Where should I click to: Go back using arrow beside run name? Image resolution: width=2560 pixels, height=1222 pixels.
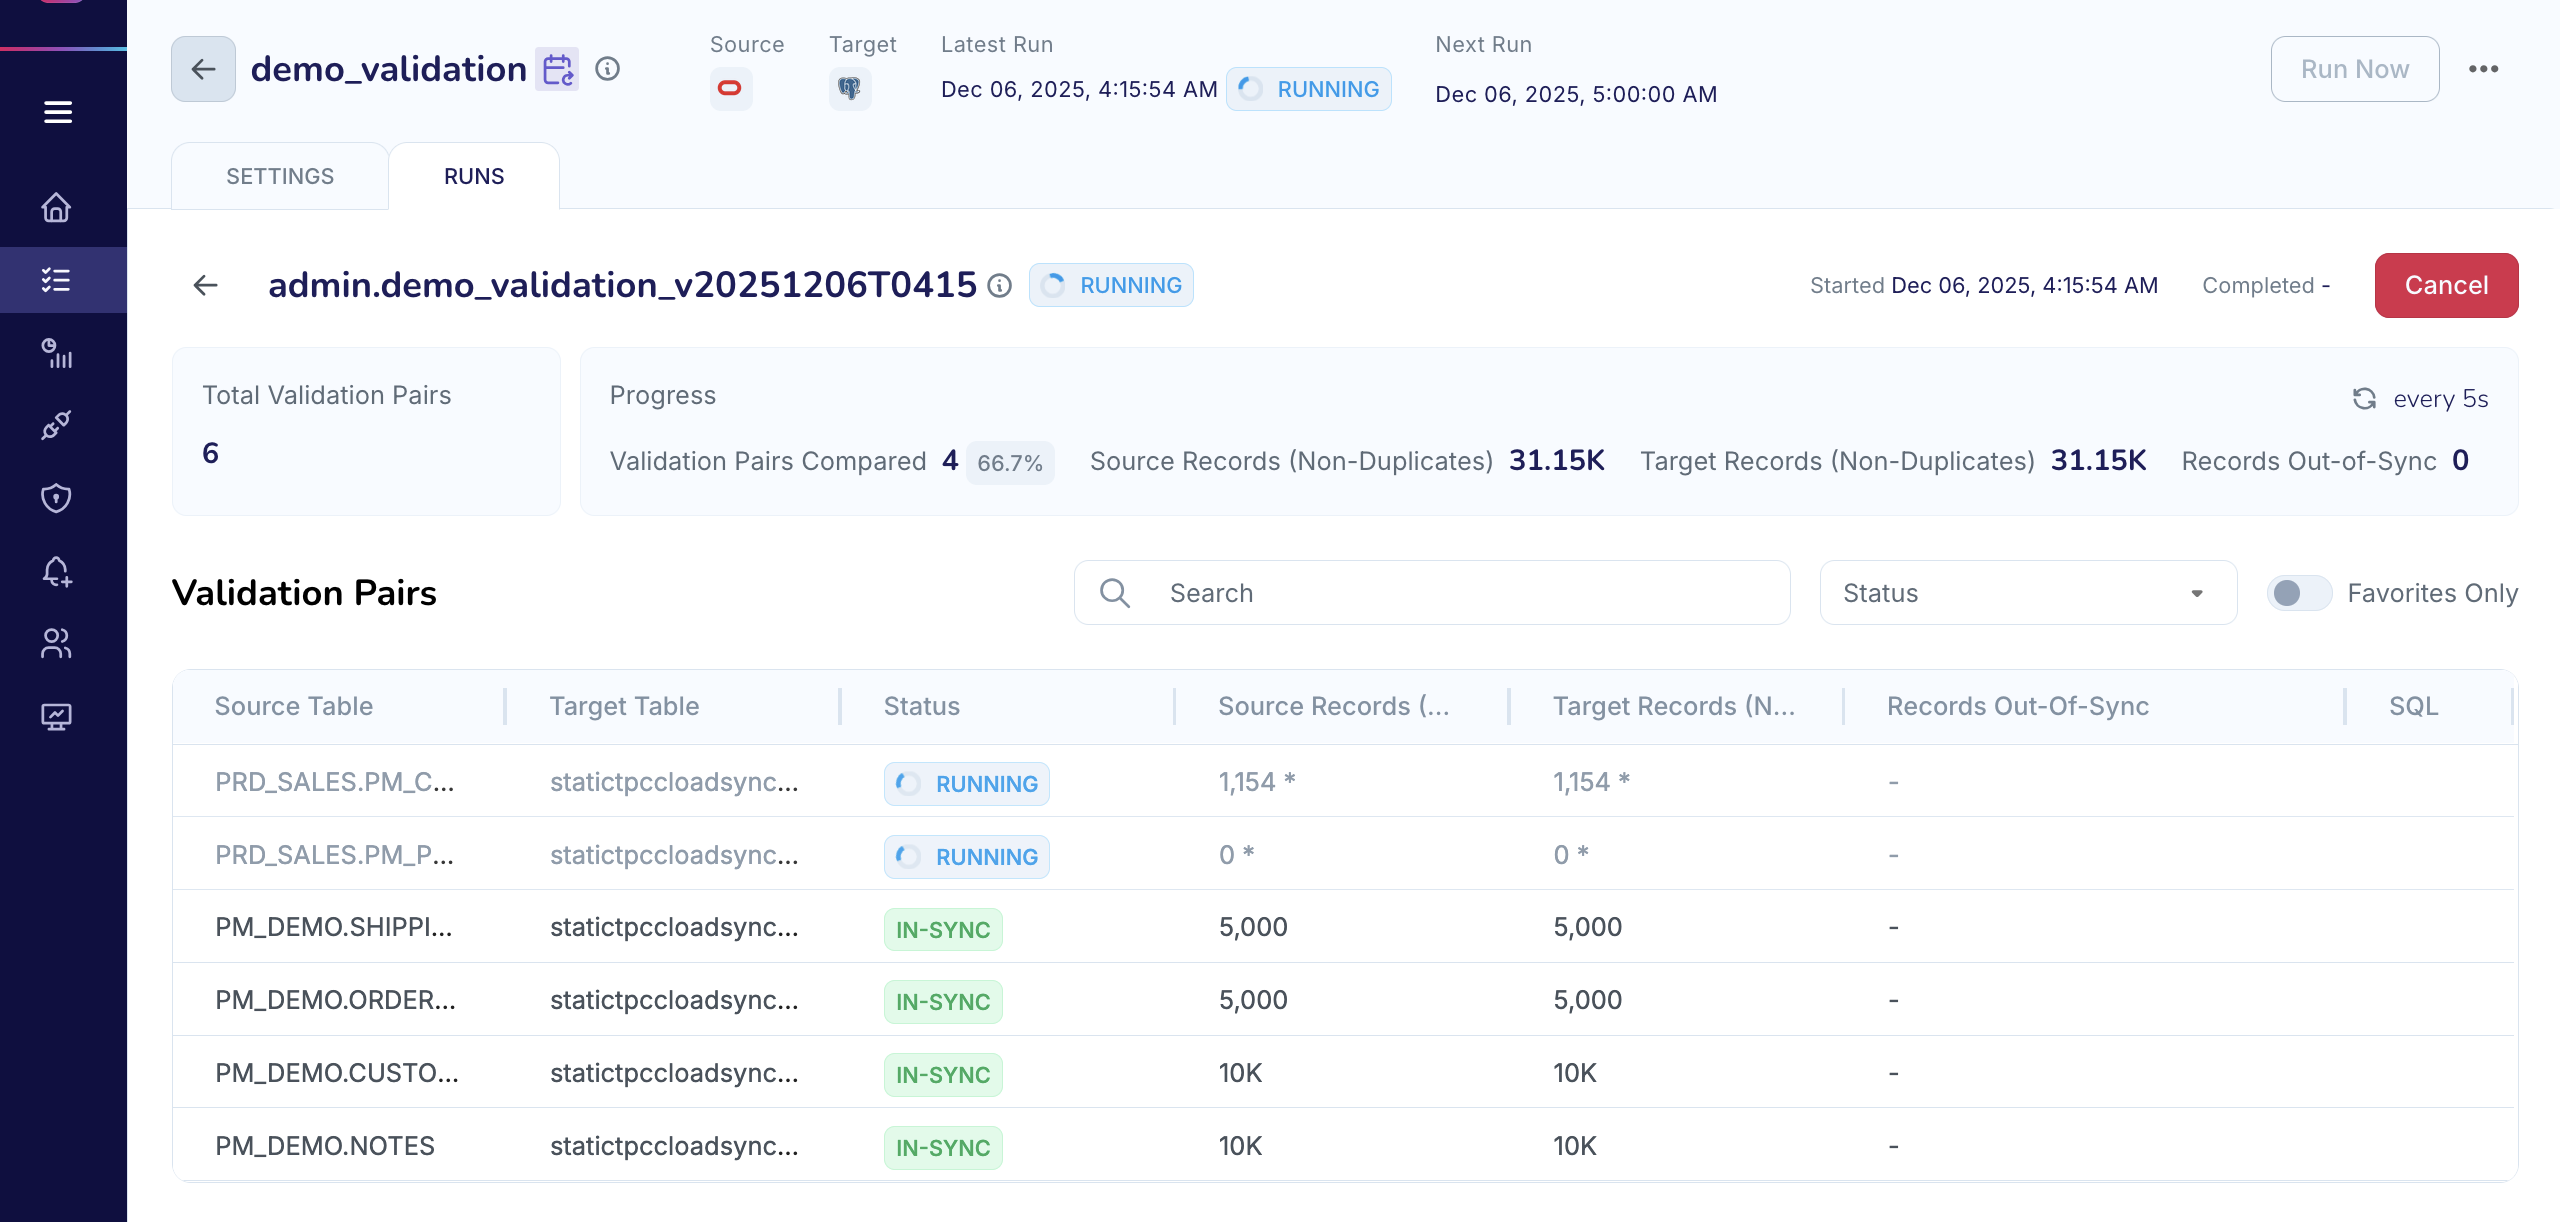206,285
